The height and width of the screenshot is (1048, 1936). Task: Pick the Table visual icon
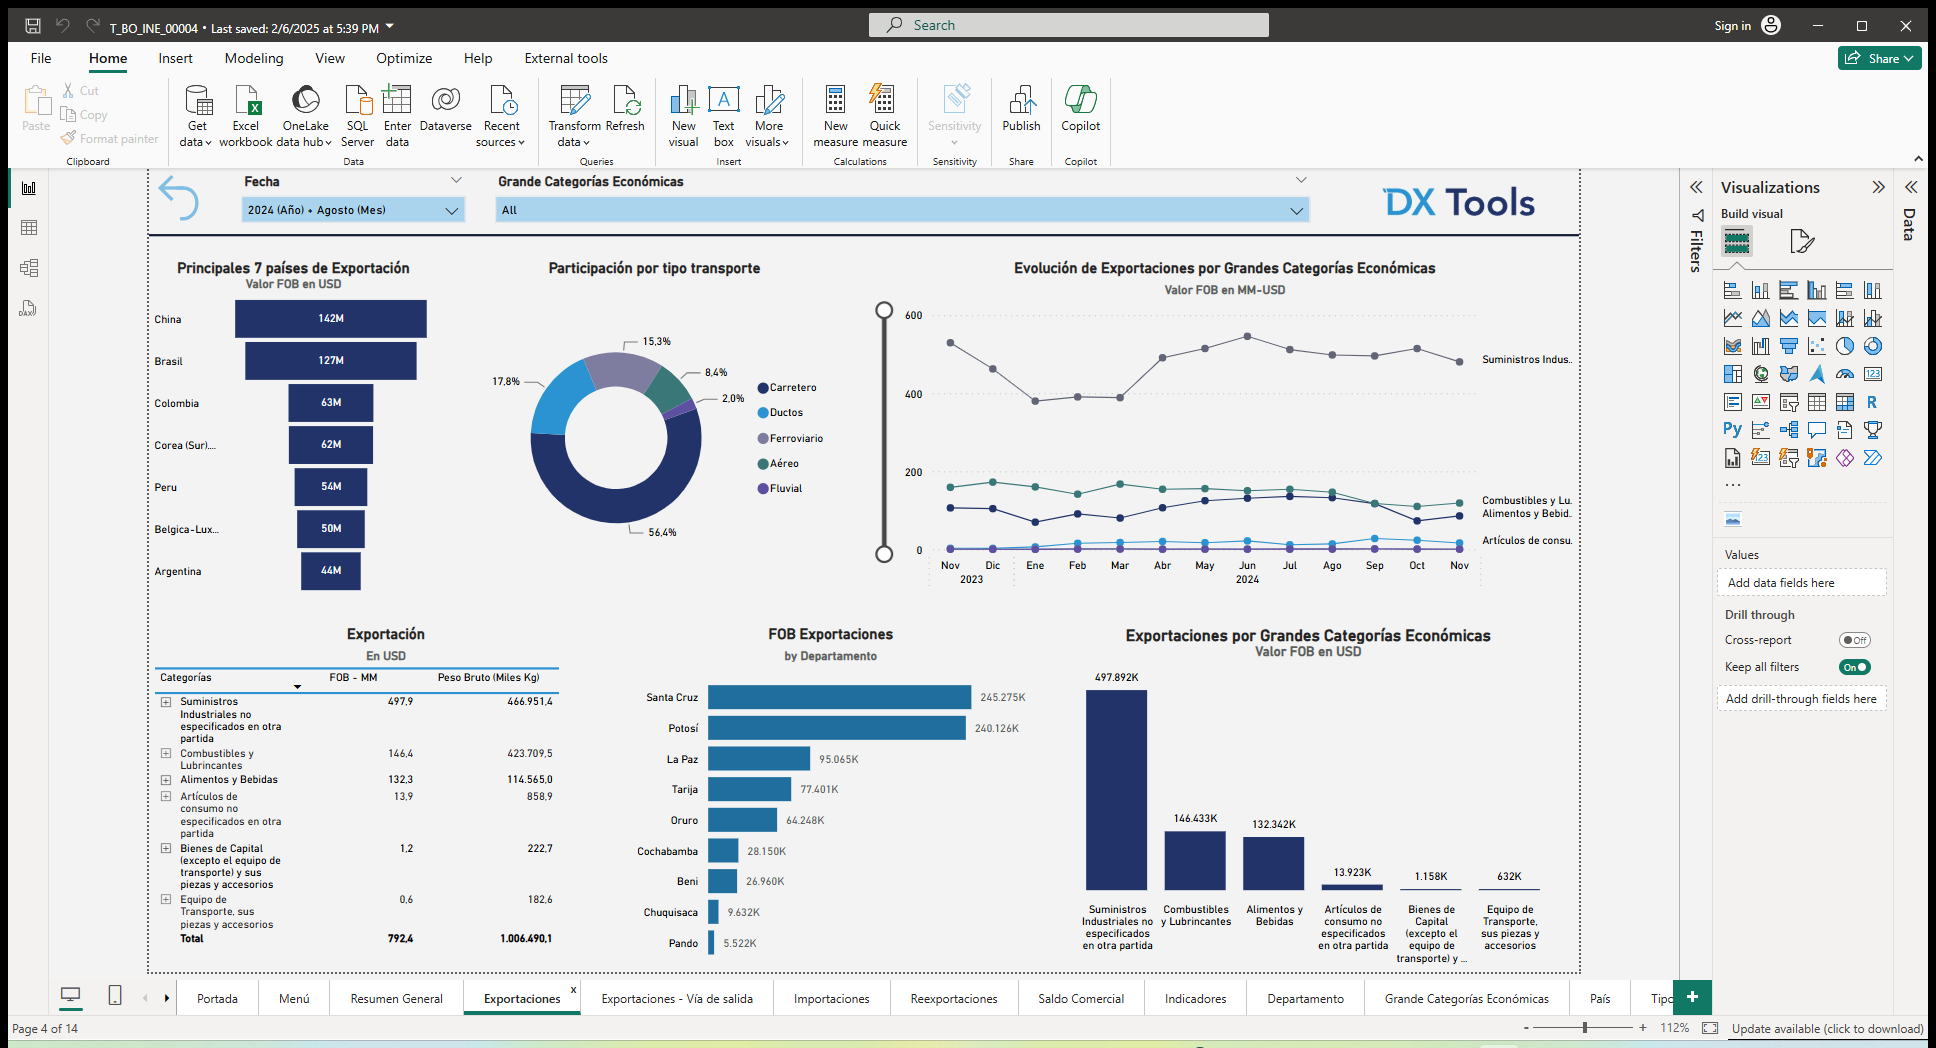pos(1817,403)
